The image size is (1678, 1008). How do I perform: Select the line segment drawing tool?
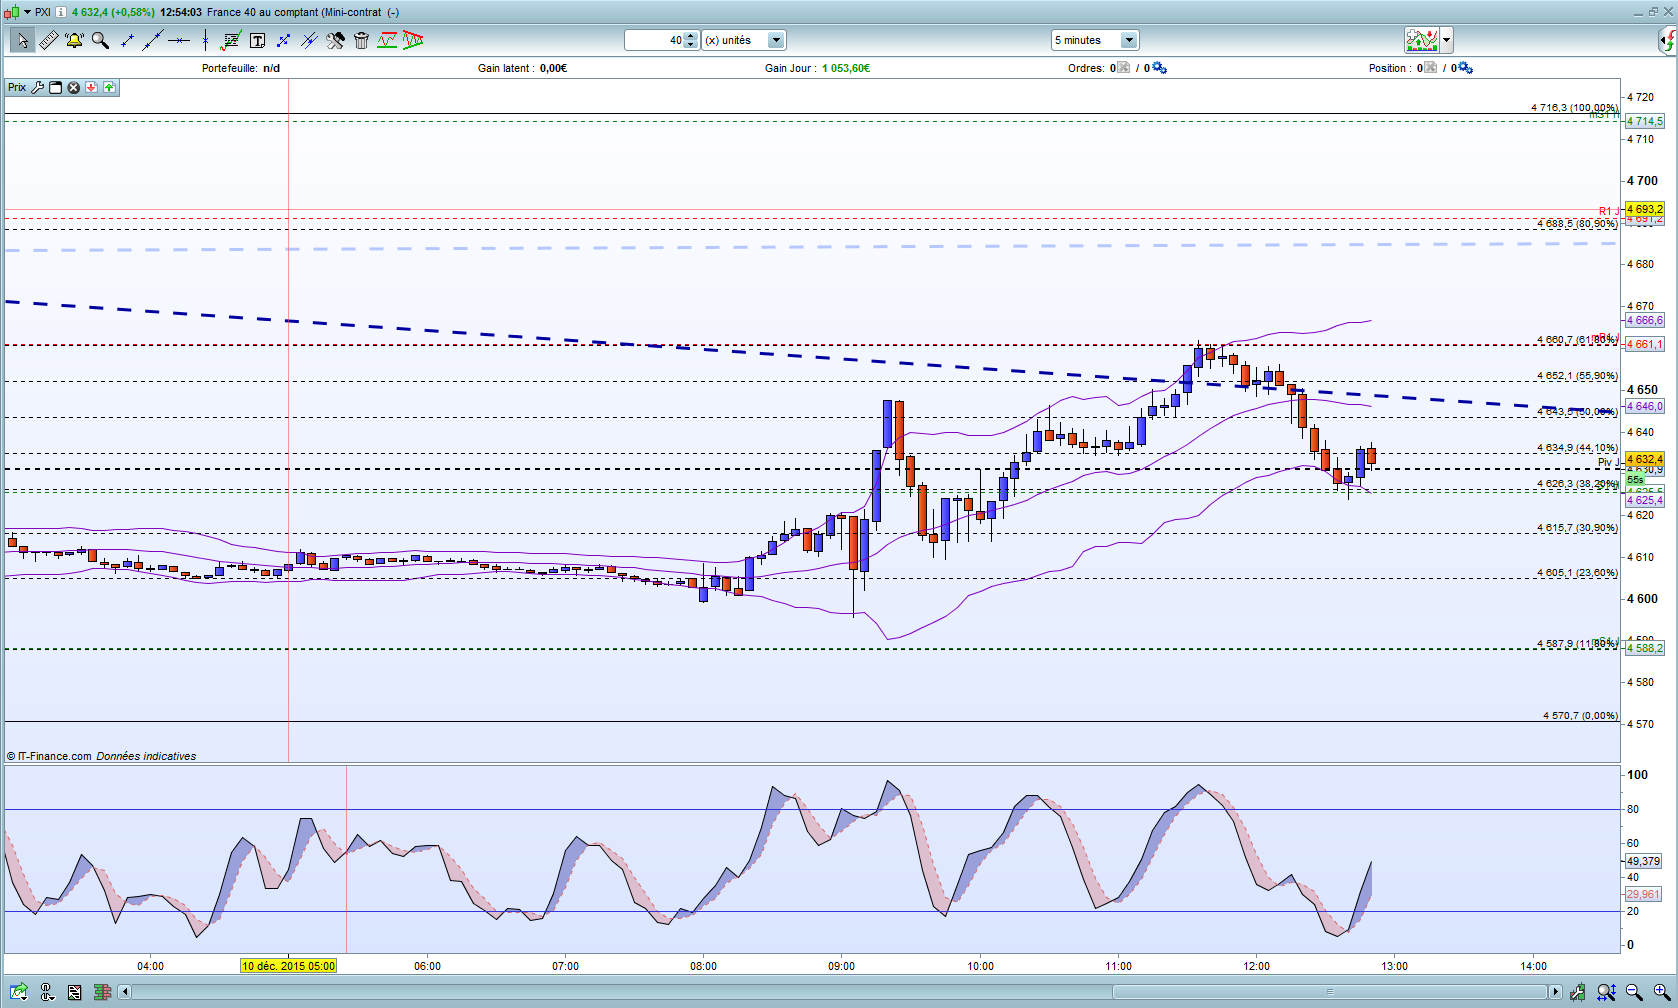[127, 40]
